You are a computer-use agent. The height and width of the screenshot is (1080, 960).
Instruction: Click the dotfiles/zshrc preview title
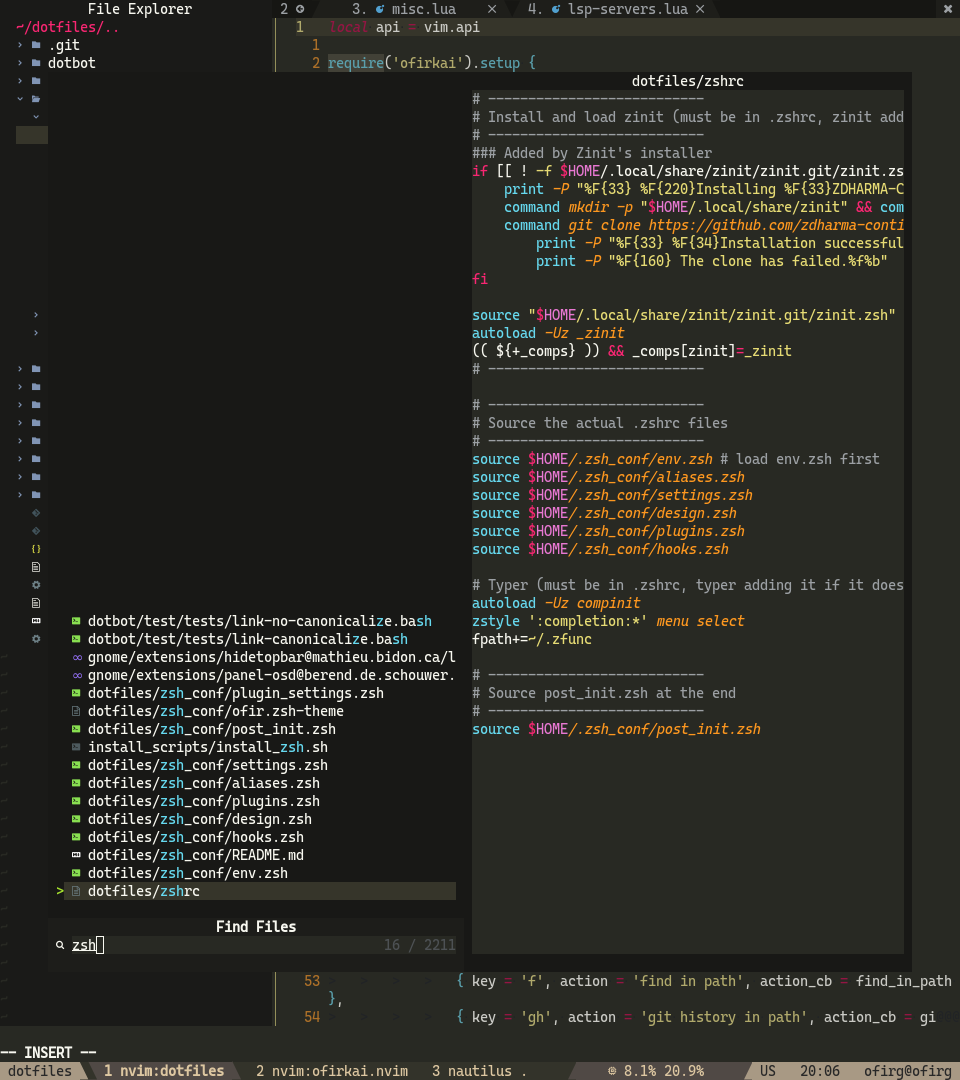[687, 81]
